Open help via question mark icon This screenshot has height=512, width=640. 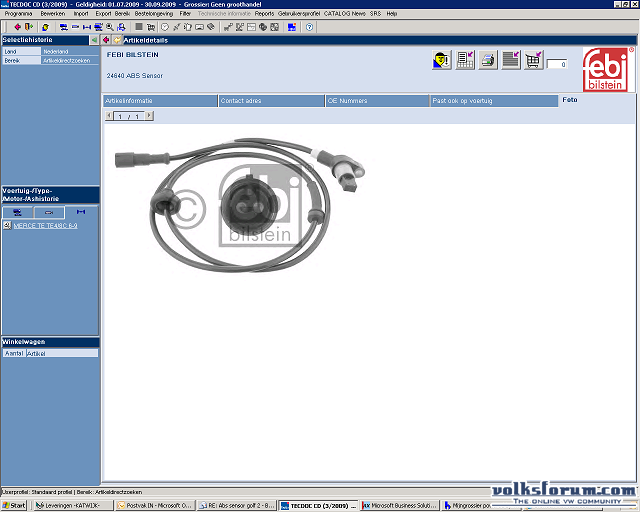309,27
